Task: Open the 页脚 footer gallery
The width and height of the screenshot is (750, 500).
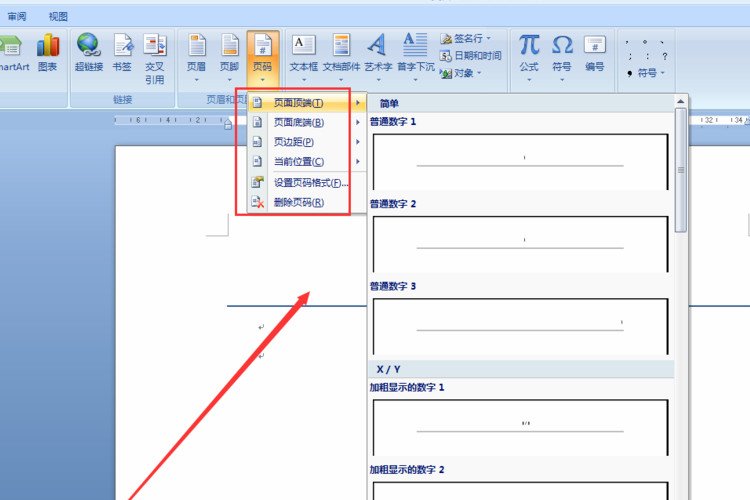Action: coord(230,57)
